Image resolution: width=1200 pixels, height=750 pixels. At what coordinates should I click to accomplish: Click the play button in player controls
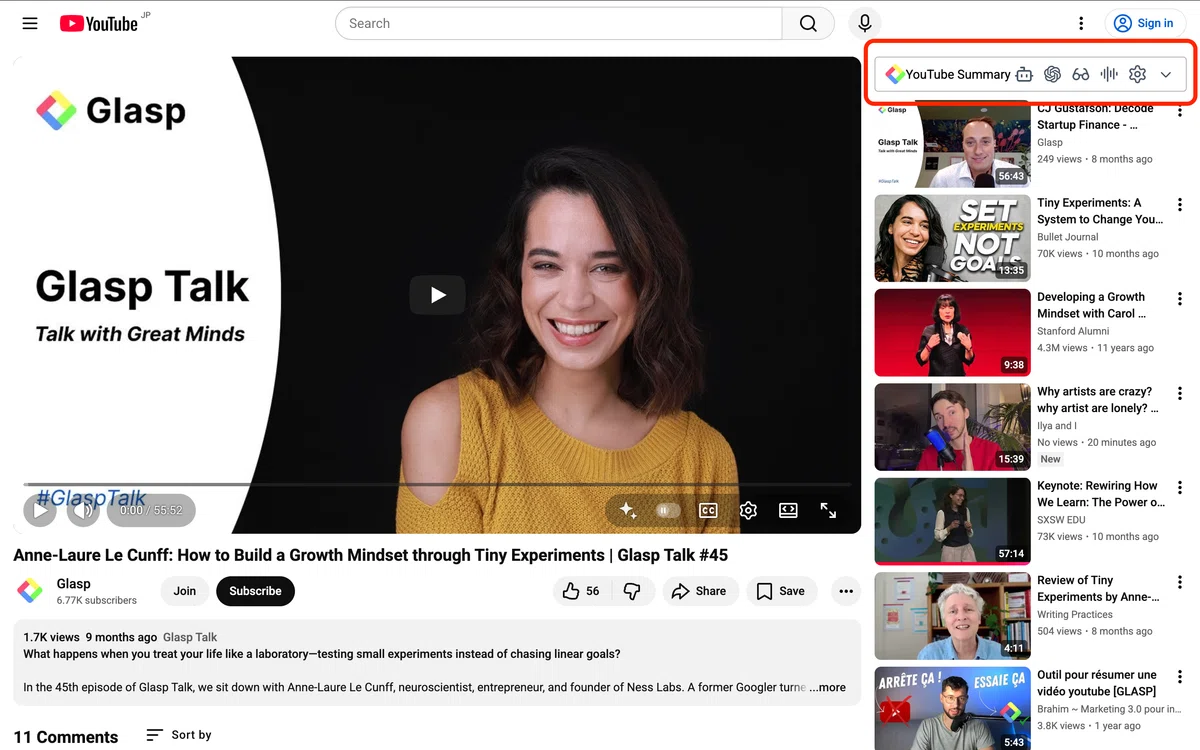pos(40,510)
